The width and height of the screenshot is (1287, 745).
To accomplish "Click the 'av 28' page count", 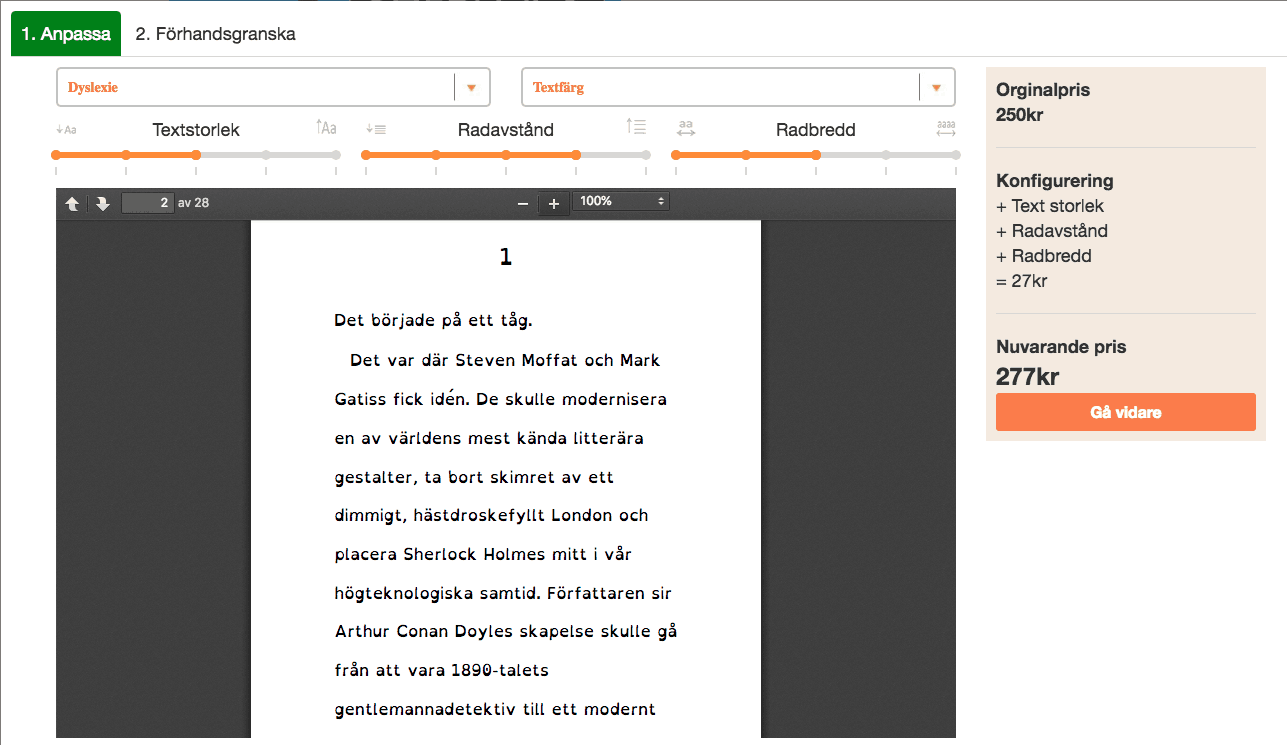I will point(193,203).
